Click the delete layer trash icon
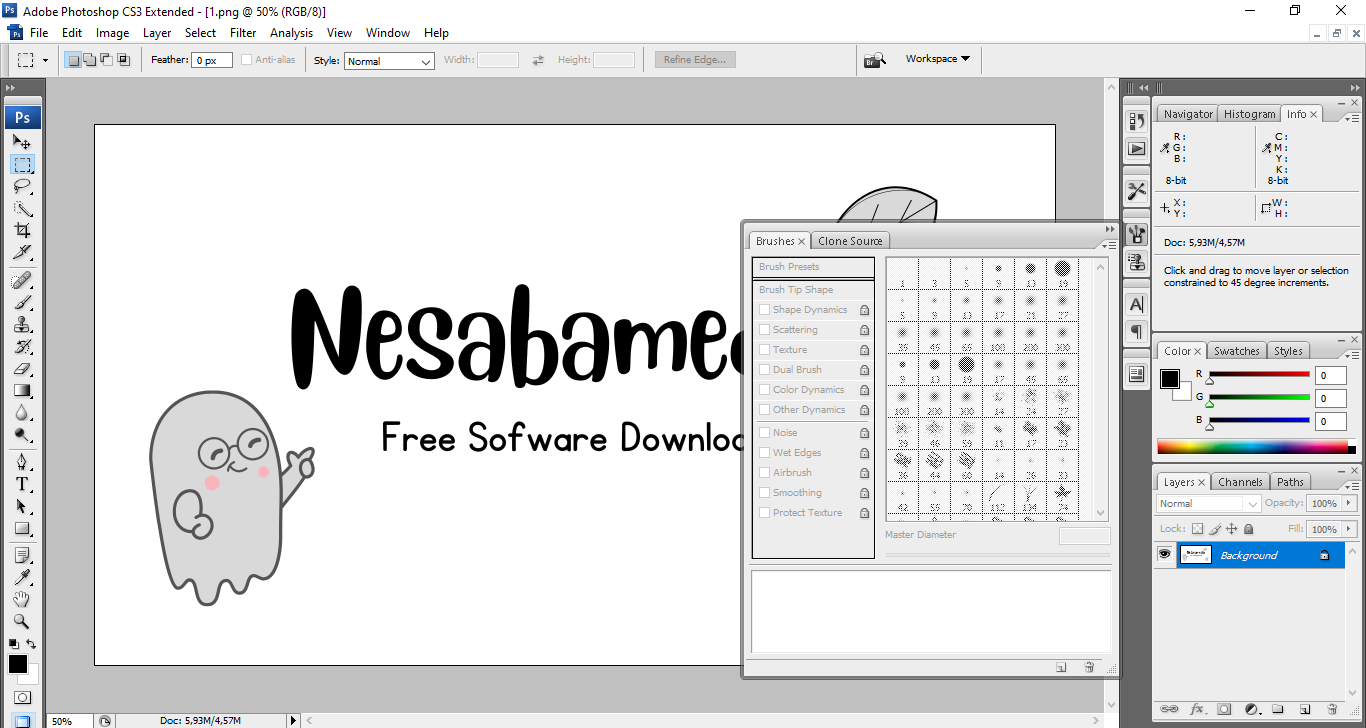This screenshot has height=728, width=1366. pos(1331,709)
